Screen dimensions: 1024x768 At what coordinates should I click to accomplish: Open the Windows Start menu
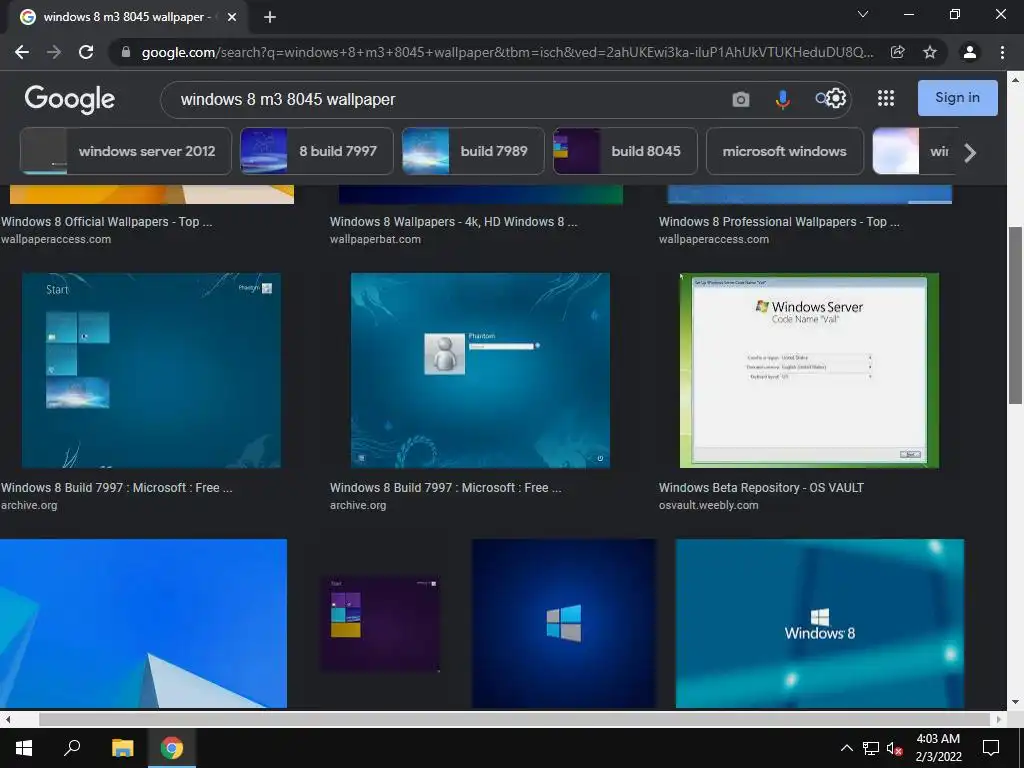click(24, 748)
